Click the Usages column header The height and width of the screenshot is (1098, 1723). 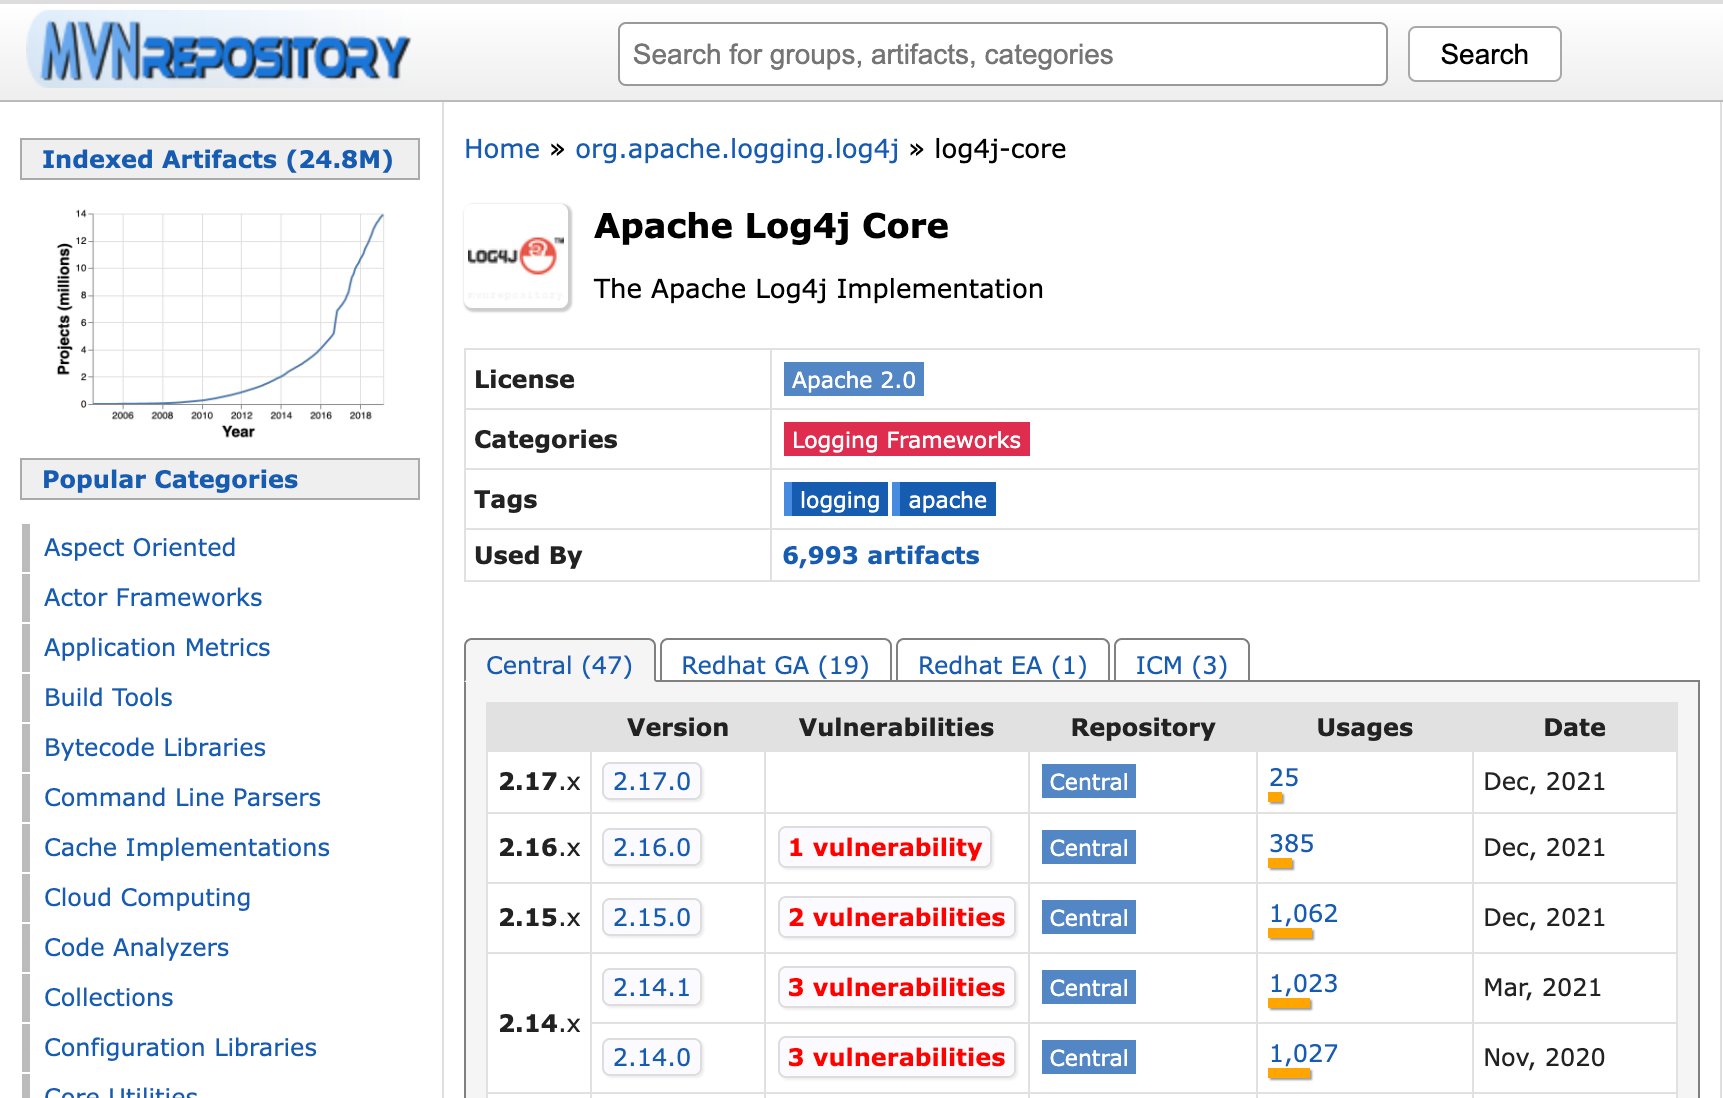coord(1364,727)
